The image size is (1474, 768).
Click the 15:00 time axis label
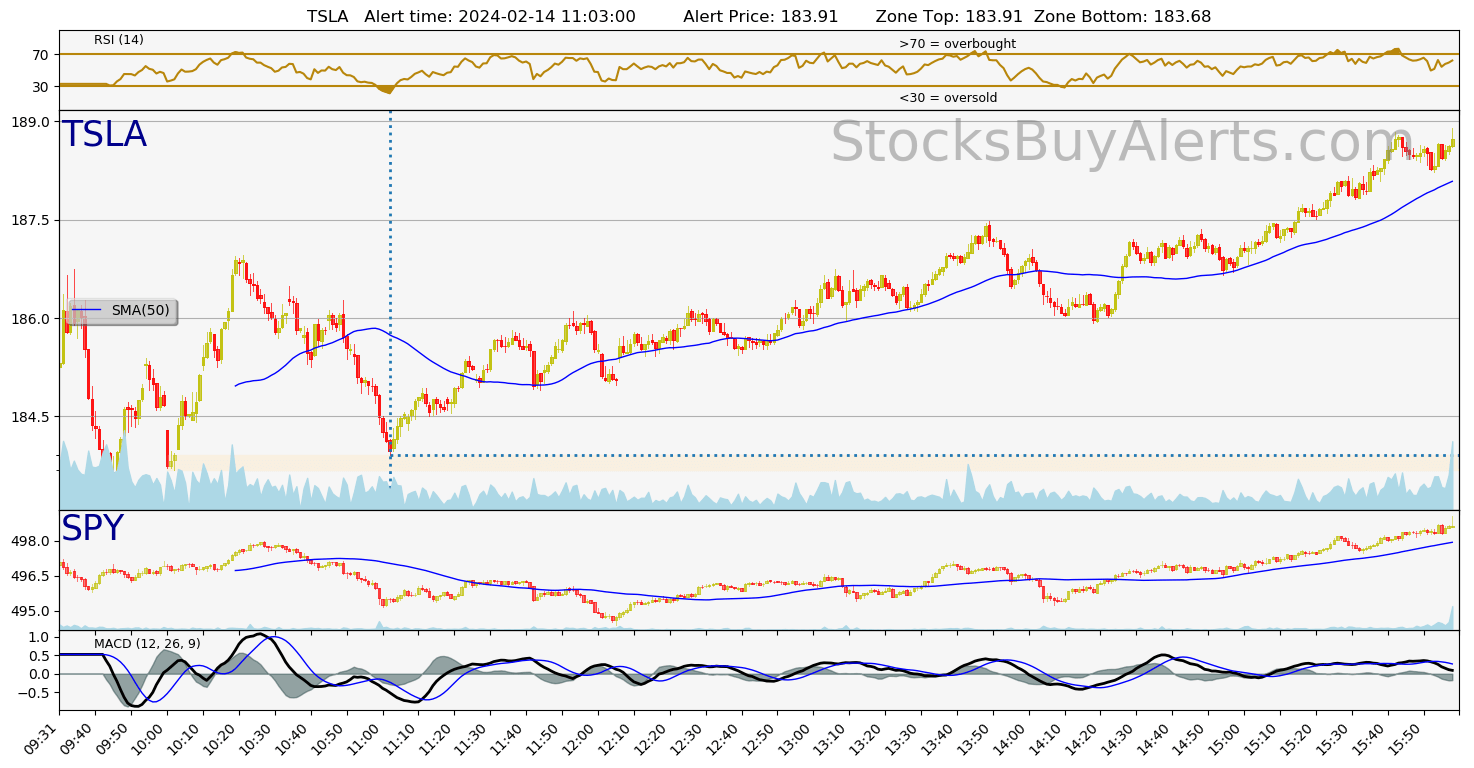1228,738
